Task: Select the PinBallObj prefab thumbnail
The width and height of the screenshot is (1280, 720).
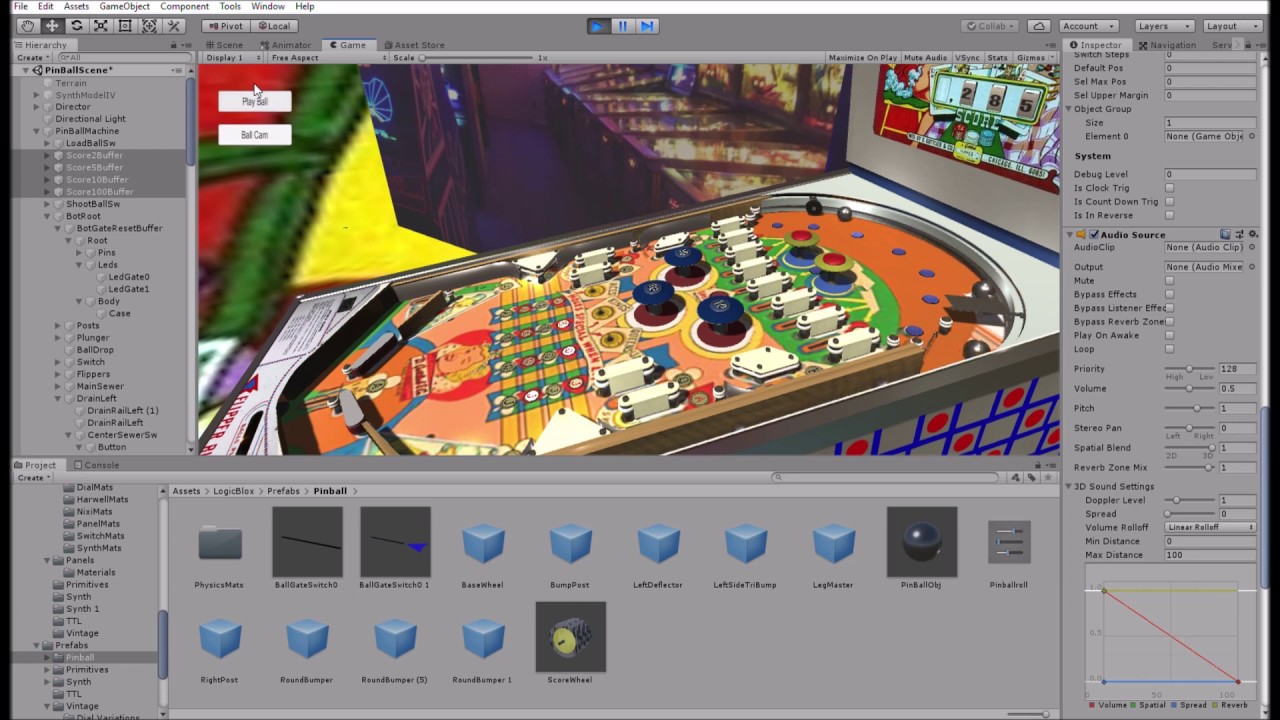Action: point(922,541)
